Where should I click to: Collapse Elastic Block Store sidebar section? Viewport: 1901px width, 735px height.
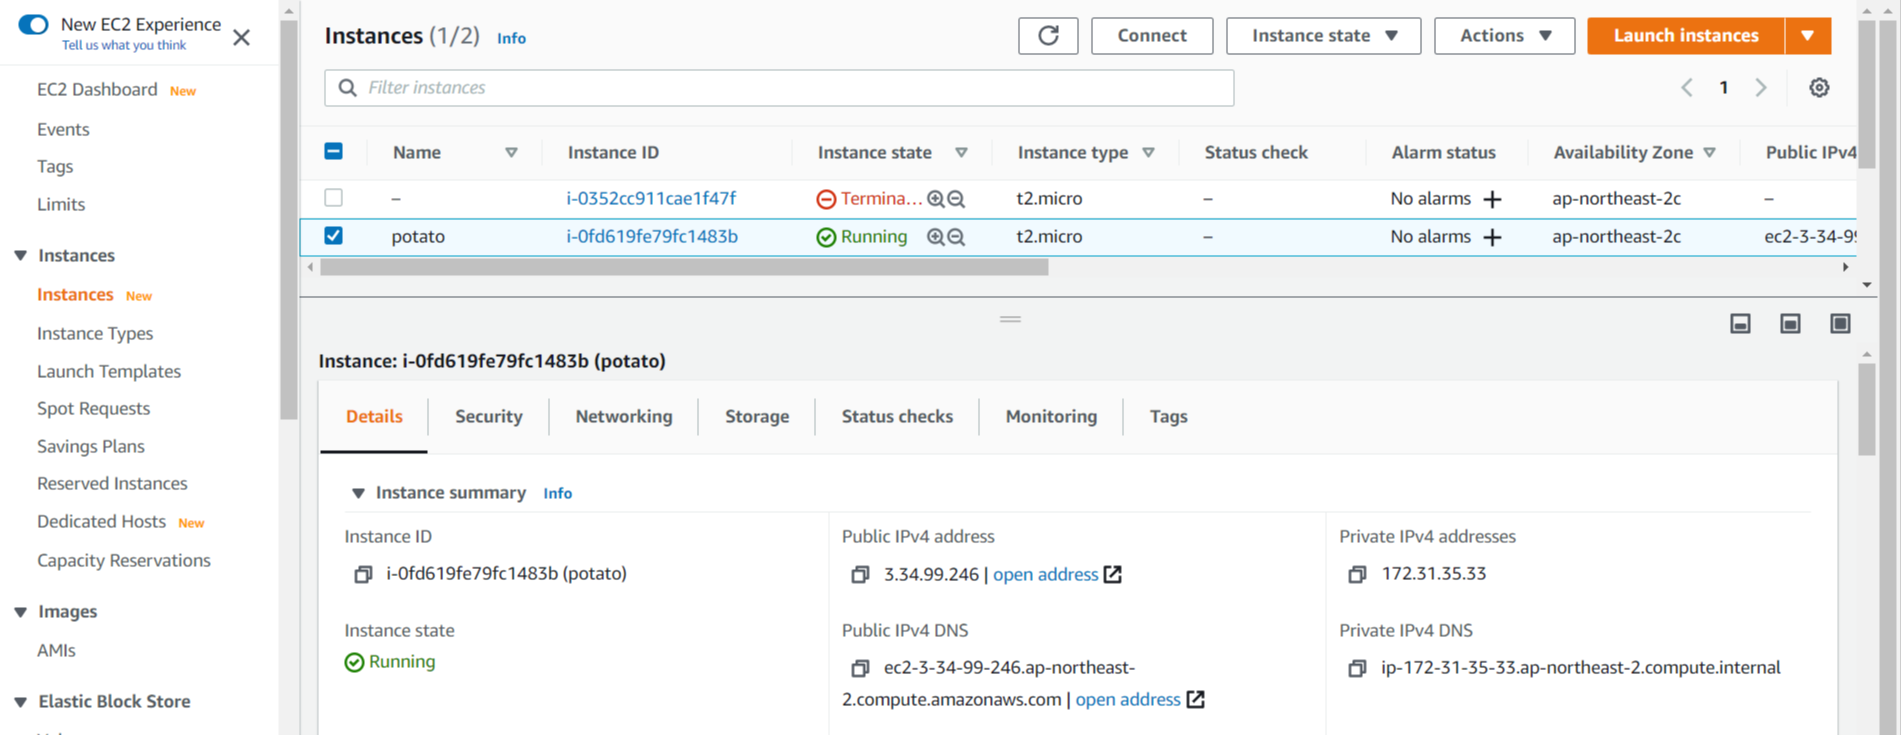[20, 702]
